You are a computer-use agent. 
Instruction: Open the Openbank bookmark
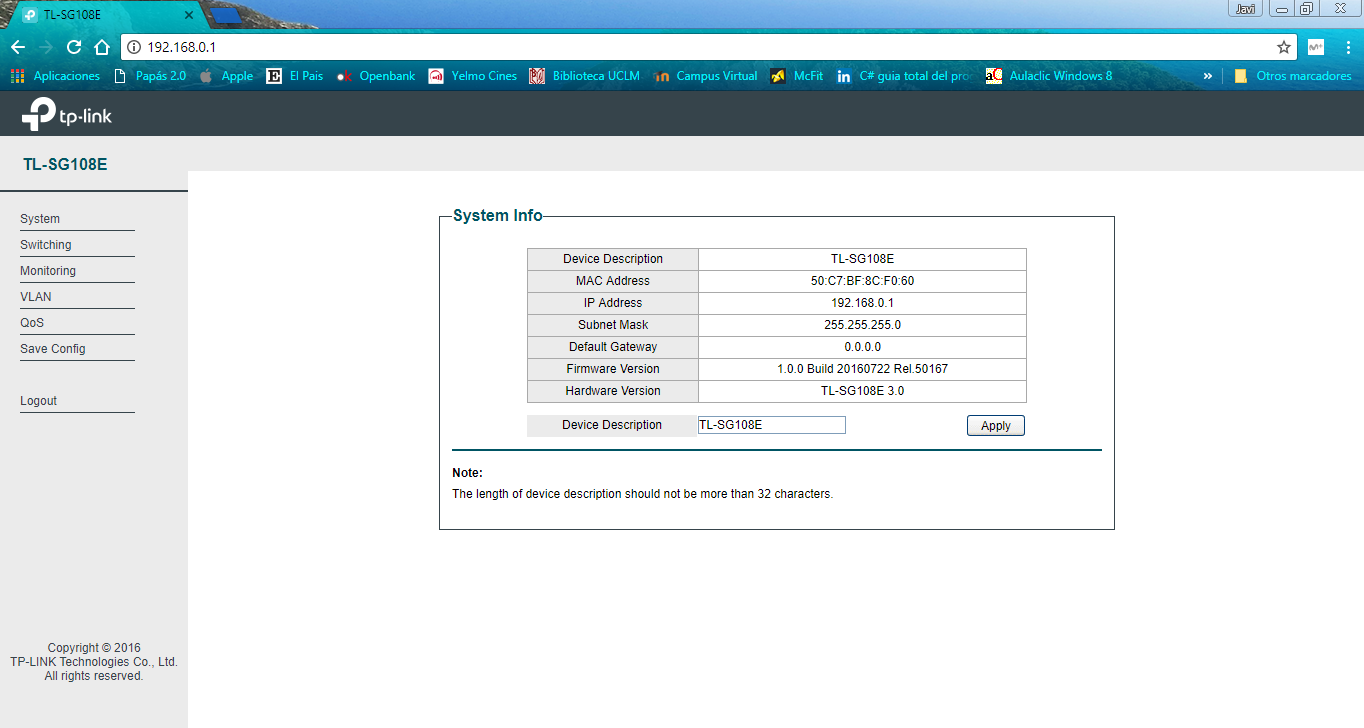click(376, 76)
